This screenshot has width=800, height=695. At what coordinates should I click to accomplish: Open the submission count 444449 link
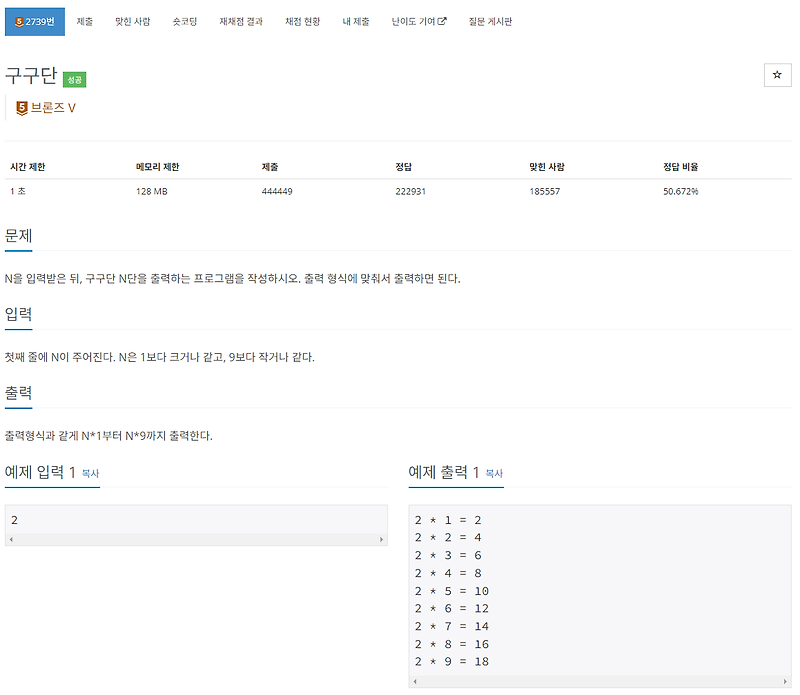pyautogui.click(x=275, y=191)
